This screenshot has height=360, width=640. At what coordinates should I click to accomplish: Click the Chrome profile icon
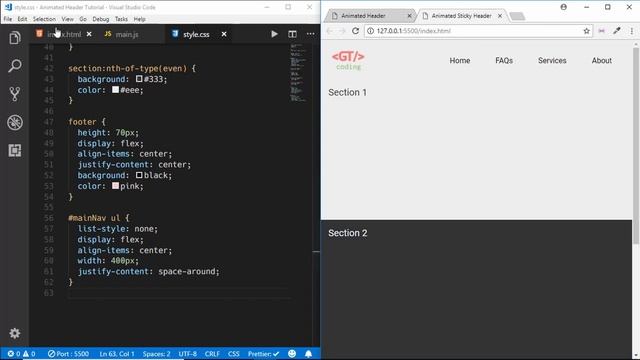(564, 7)
